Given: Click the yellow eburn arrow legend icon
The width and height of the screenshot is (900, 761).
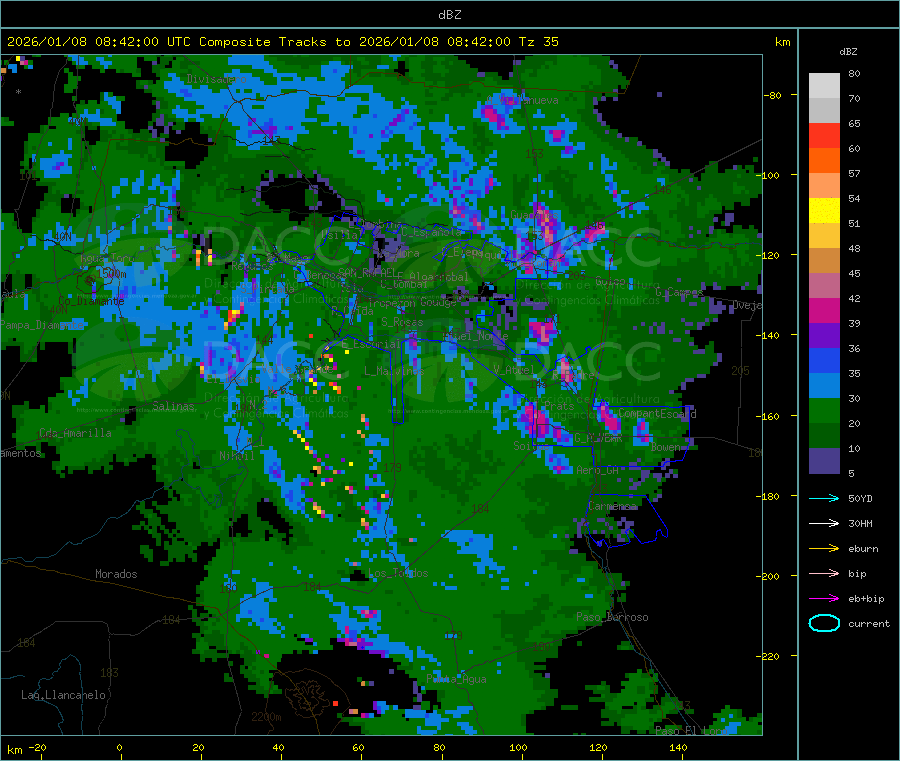Looking at the screenshot, I should coord(824,549).
